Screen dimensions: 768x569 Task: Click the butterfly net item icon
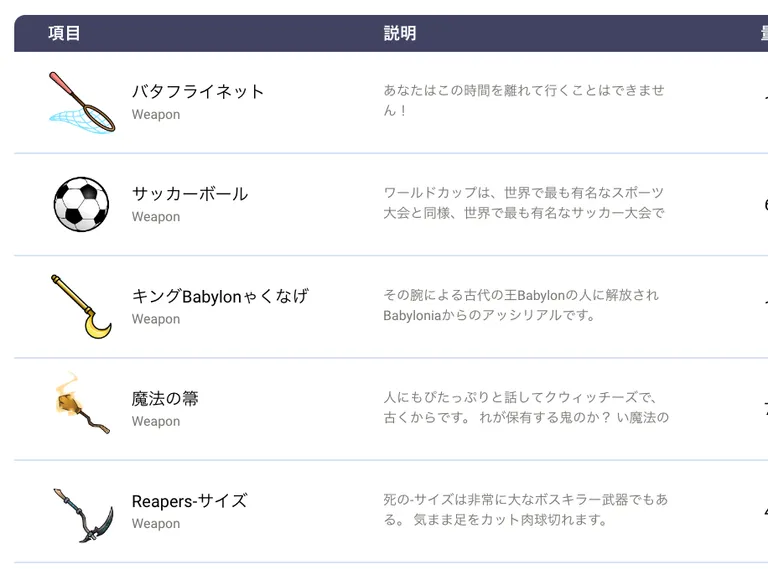coord(82,103)
